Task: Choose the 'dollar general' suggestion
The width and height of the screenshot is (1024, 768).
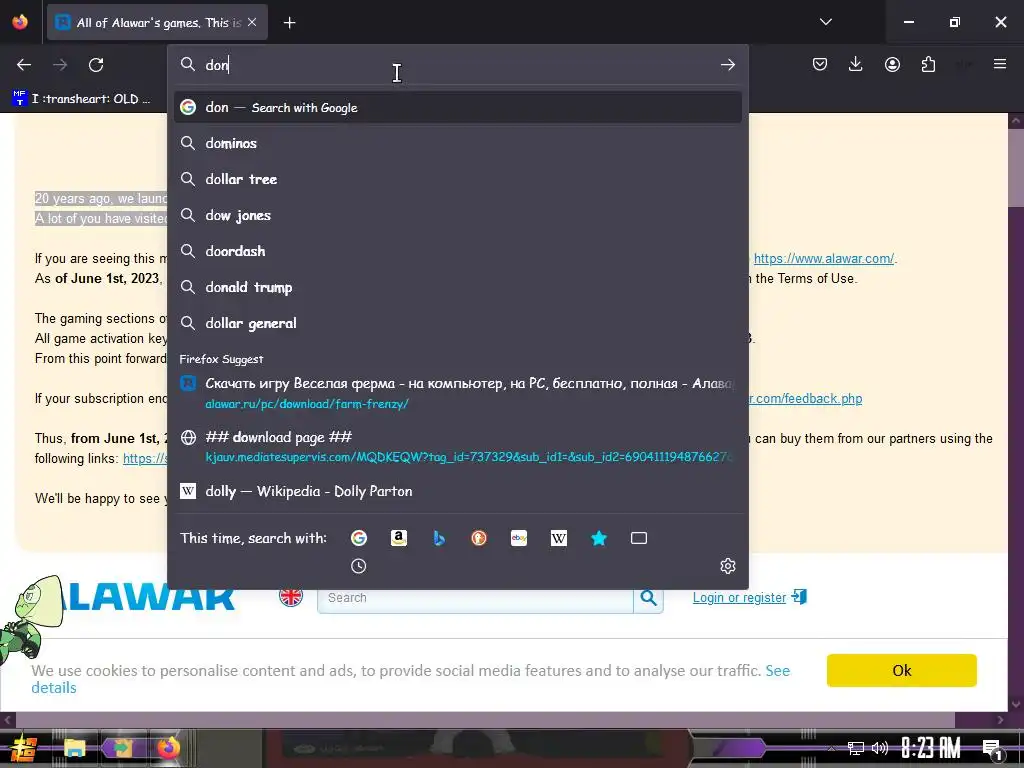Action: click(x=458, y=323)
